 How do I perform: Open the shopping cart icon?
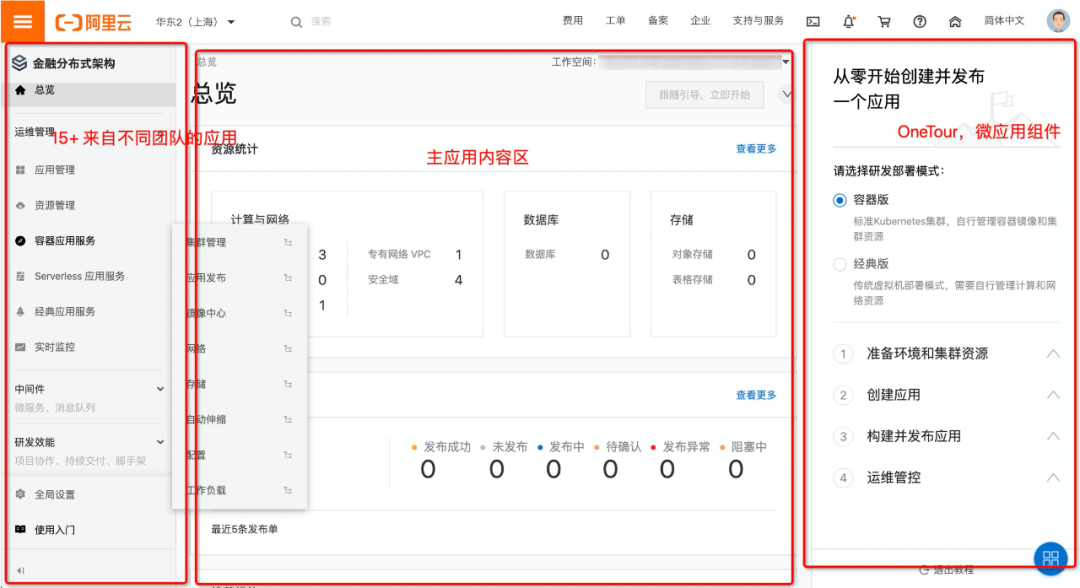[x=883, y=20]
